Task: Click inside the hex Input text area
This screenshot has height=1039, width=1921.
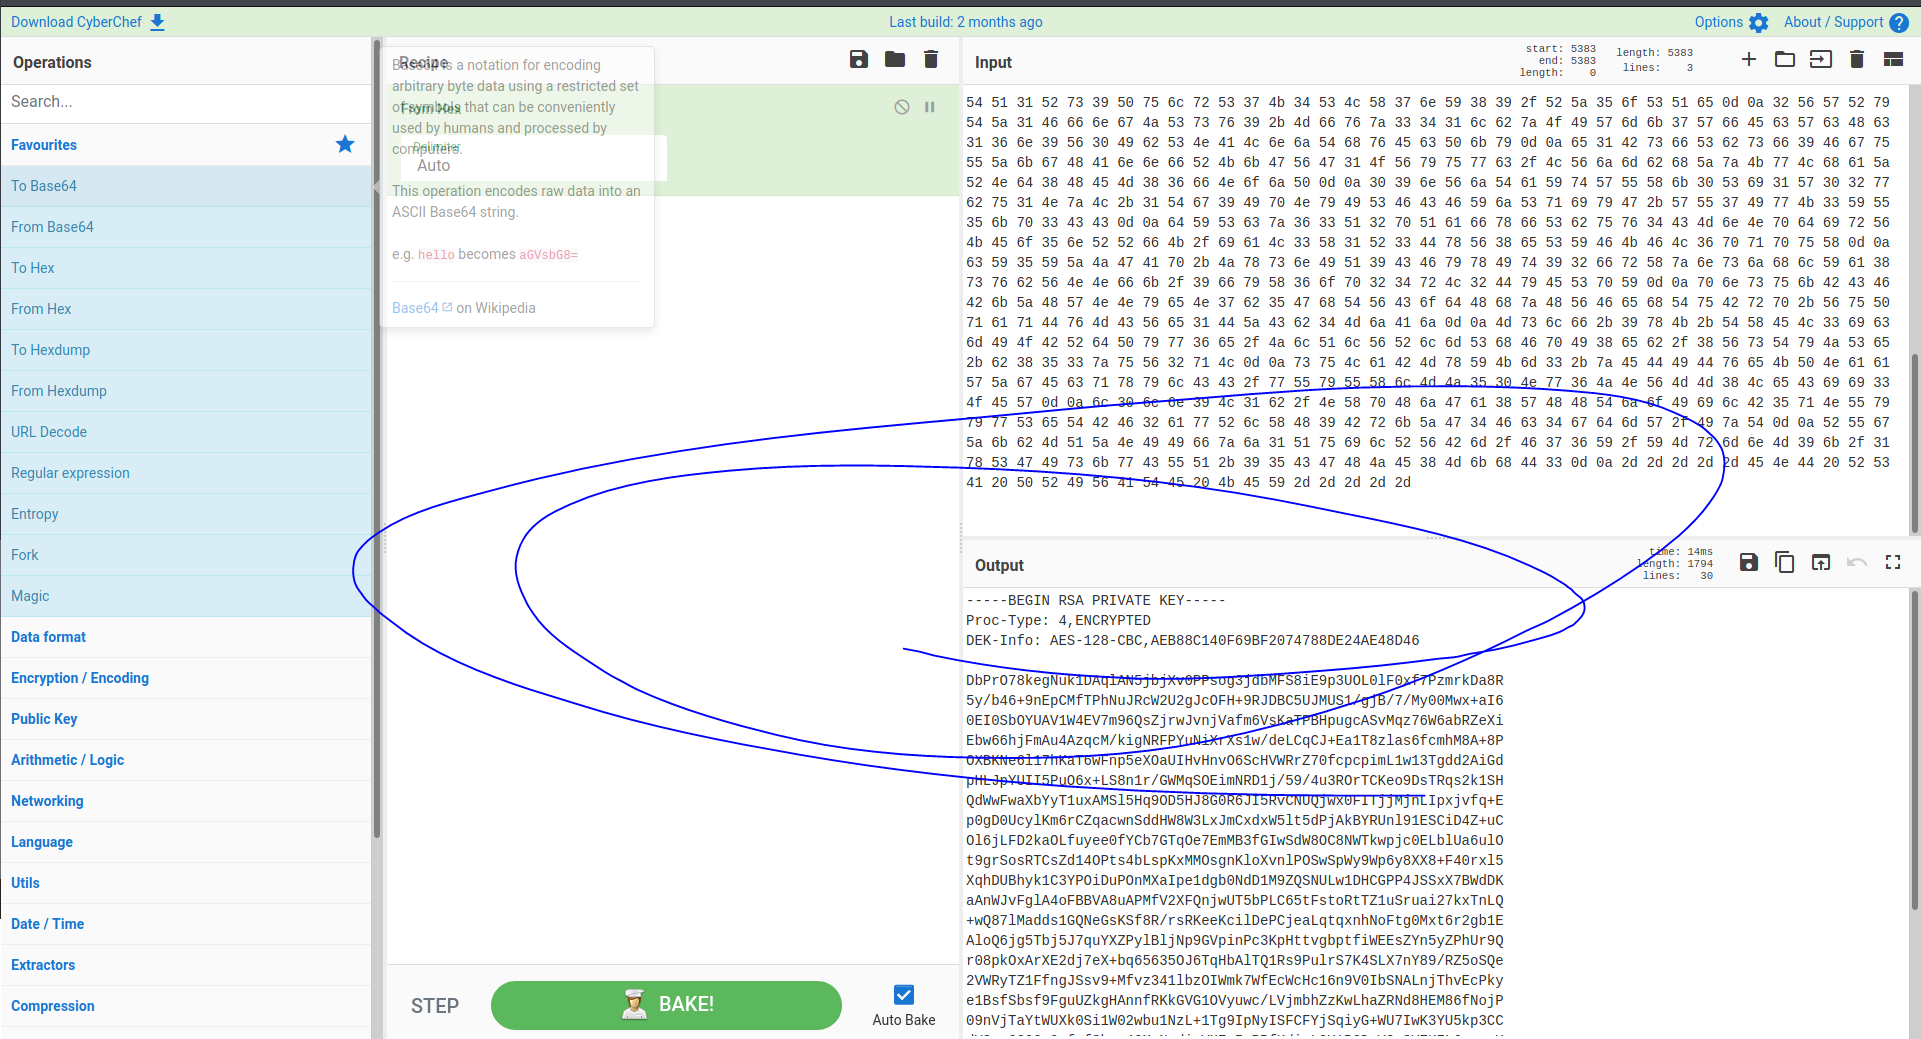Action: pyautogui.click(x=1435, y=310)
